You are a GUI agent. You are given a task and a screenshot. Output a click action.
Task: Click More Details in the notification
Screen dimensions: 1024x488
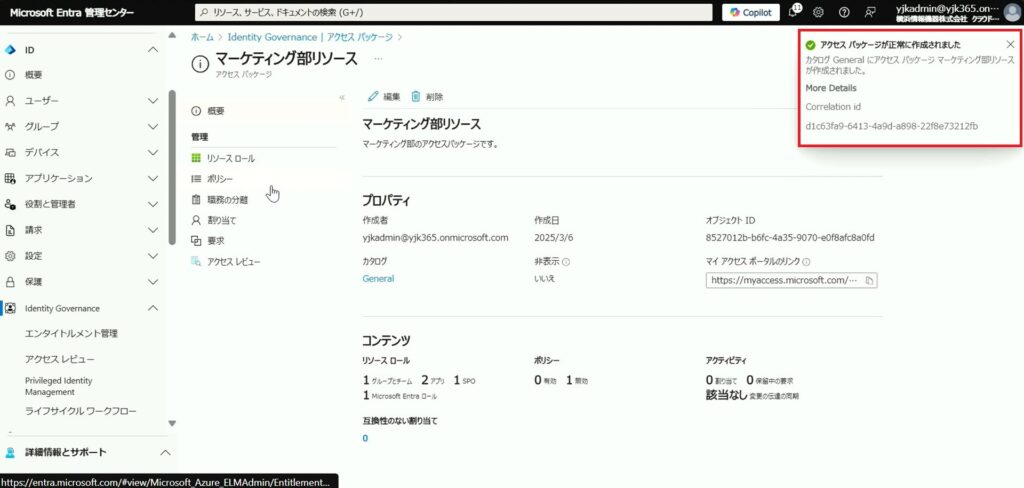[x=831, y=88]
